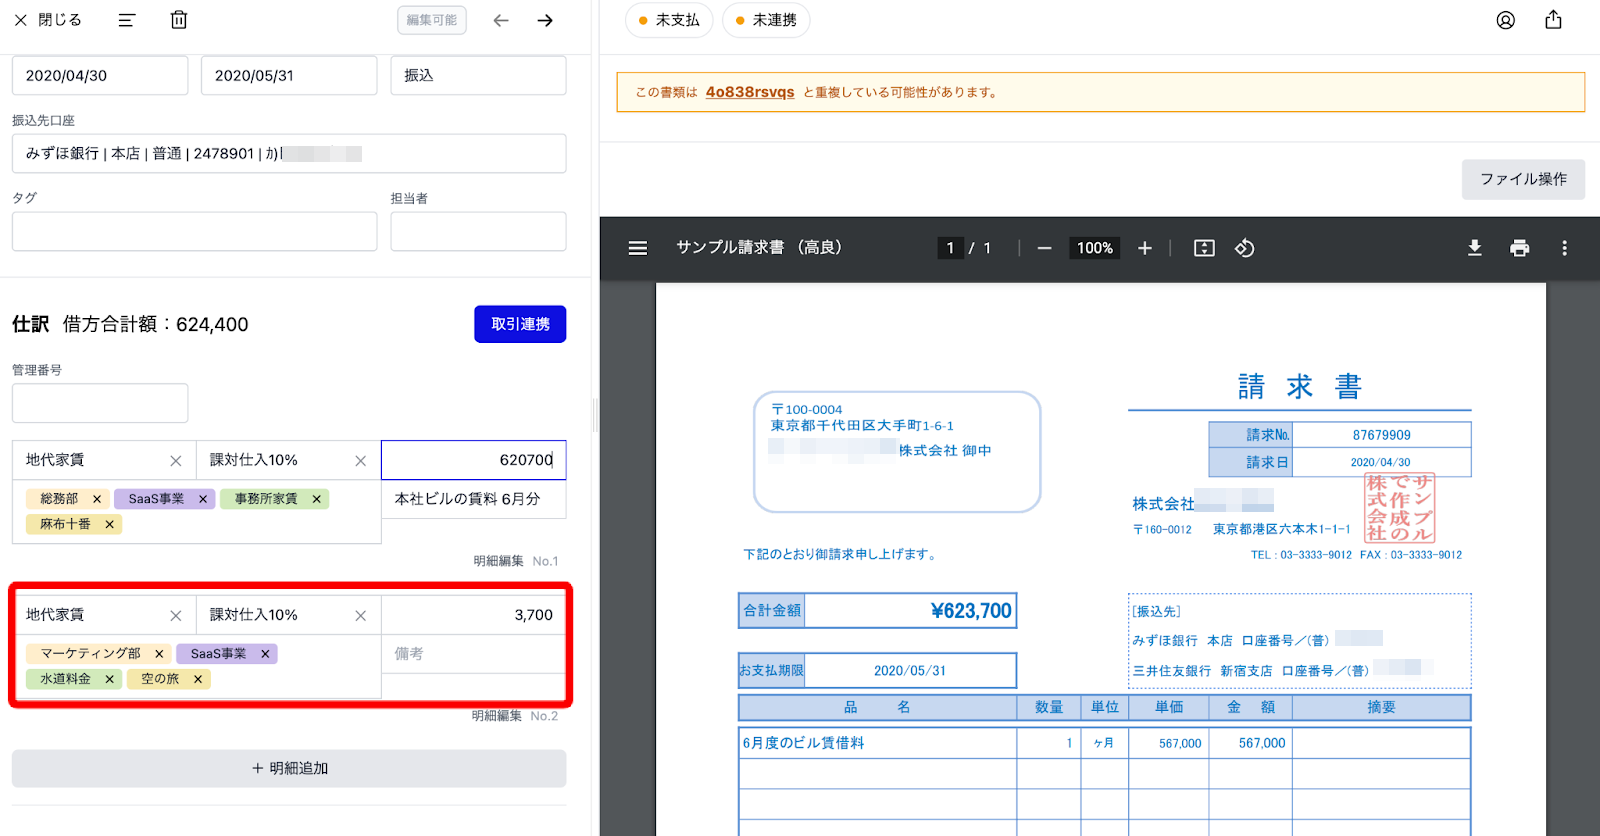Click the ¥623,700 total on the invoice

pyautogui.click(x=971, y=611)
